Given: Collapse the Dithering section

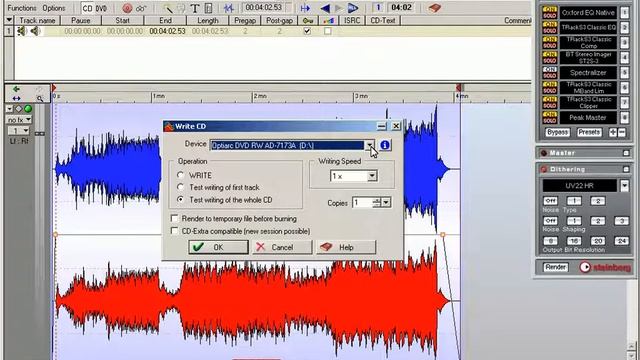Looking at the screenshot, I should tap(626, 169).
